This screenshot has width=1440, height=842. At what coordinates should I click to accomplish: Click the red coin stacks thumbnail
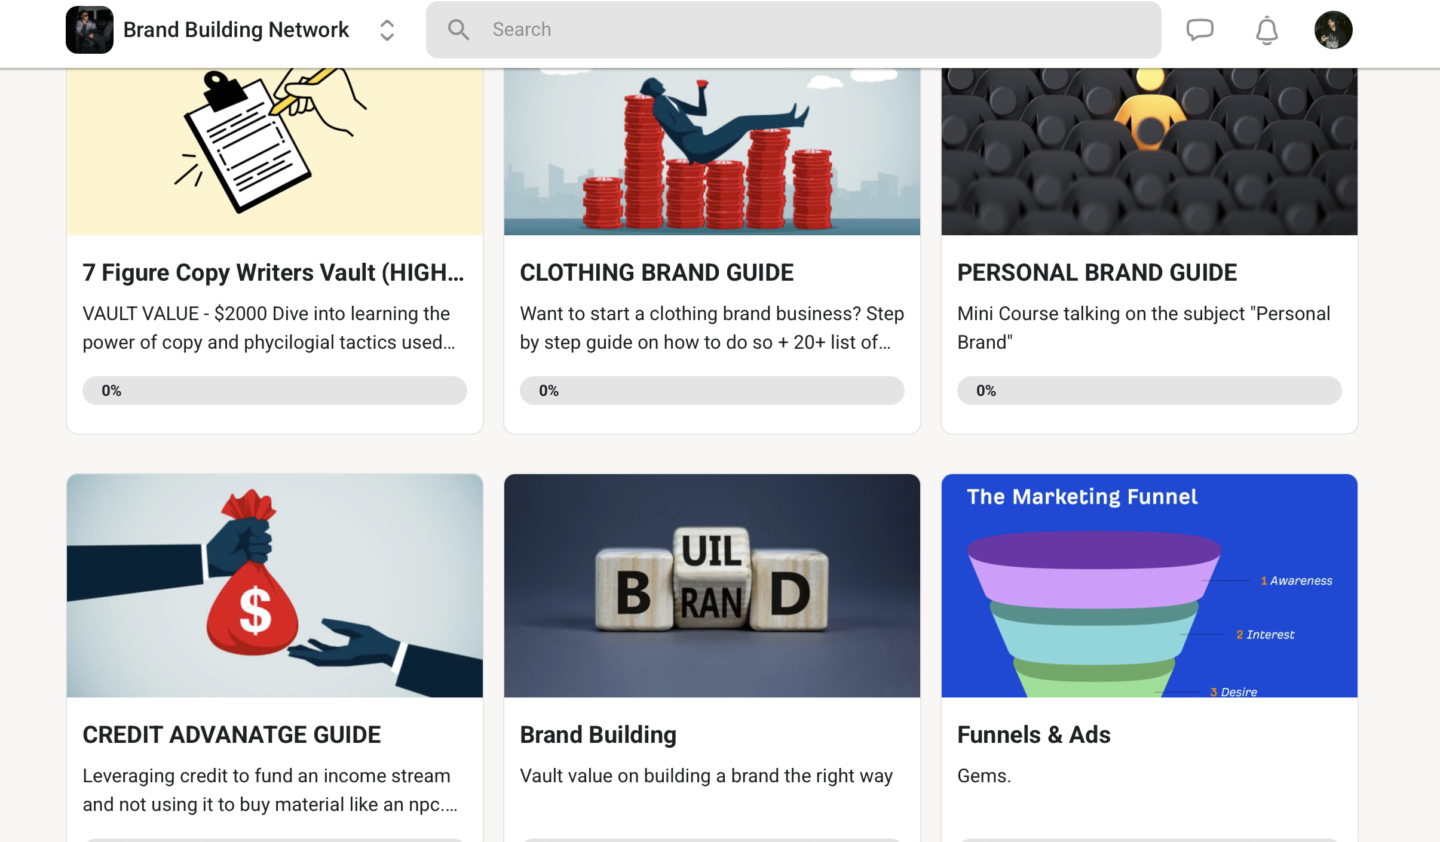pyautogui.click(x=712, y=150)
